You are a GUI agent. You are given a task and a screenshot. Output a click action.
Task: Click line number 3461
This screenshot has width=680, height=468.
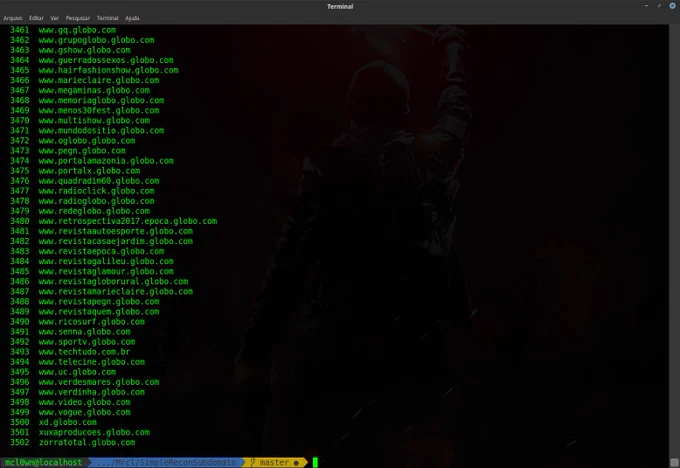(20, 30)
